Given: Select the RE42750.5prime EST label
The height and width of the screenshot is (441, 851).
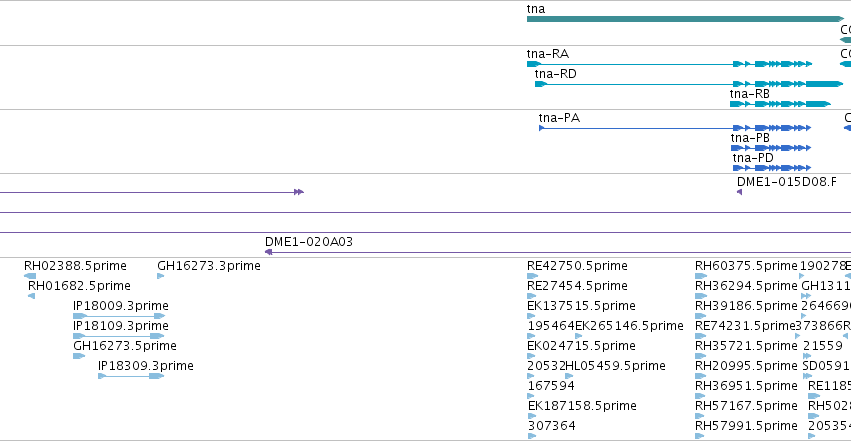Looking at the screenshot, I should coord(577,266).
